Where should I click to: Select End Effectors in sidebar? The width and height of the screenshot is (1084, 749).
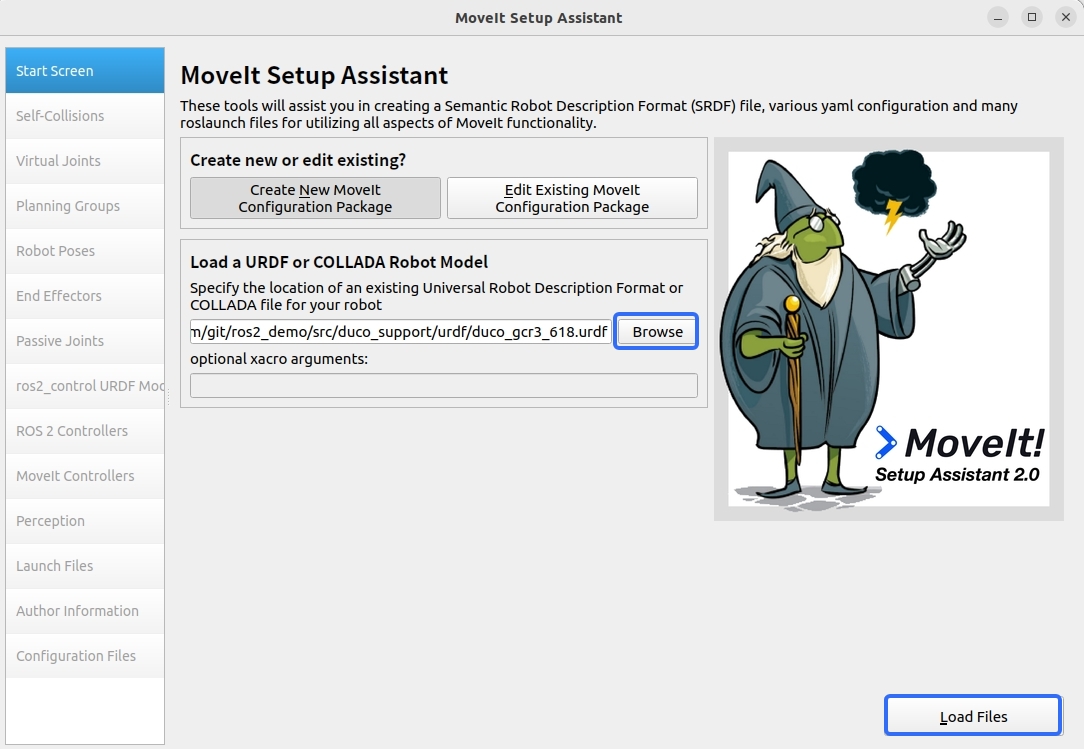pyautogui.click(x=85, y=295)
